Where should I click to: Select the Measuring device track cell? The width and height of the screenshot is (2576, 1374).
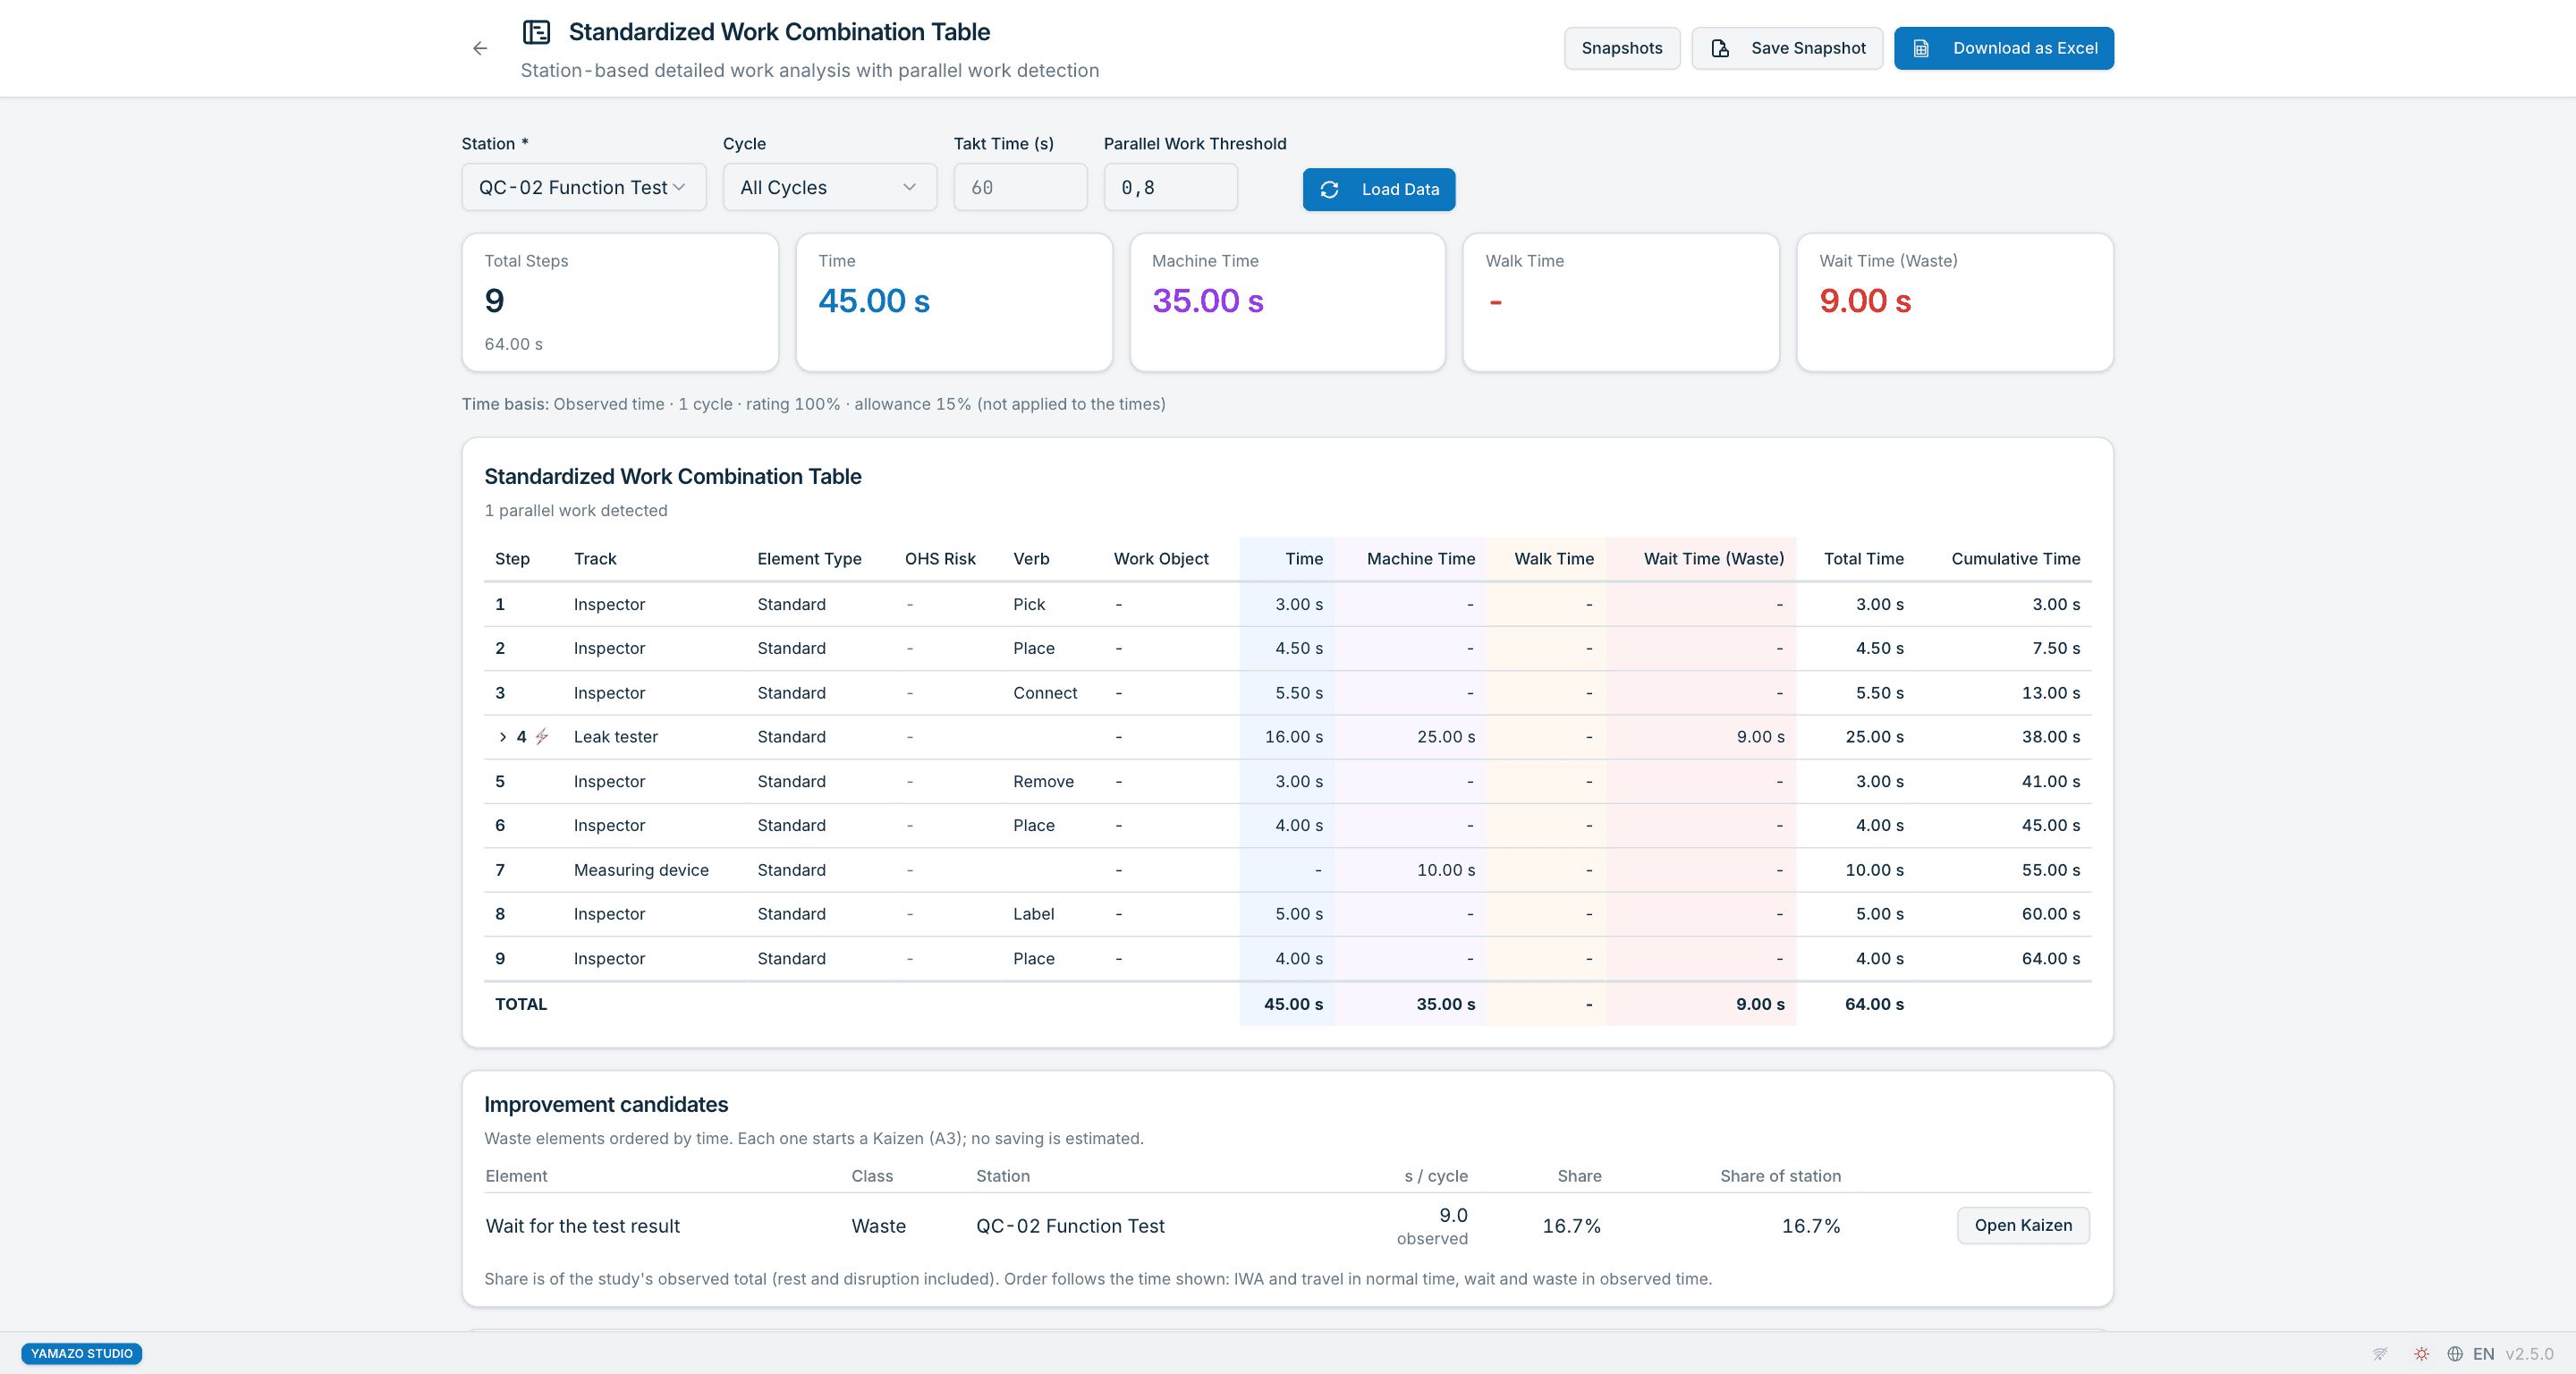pos(641,870)
